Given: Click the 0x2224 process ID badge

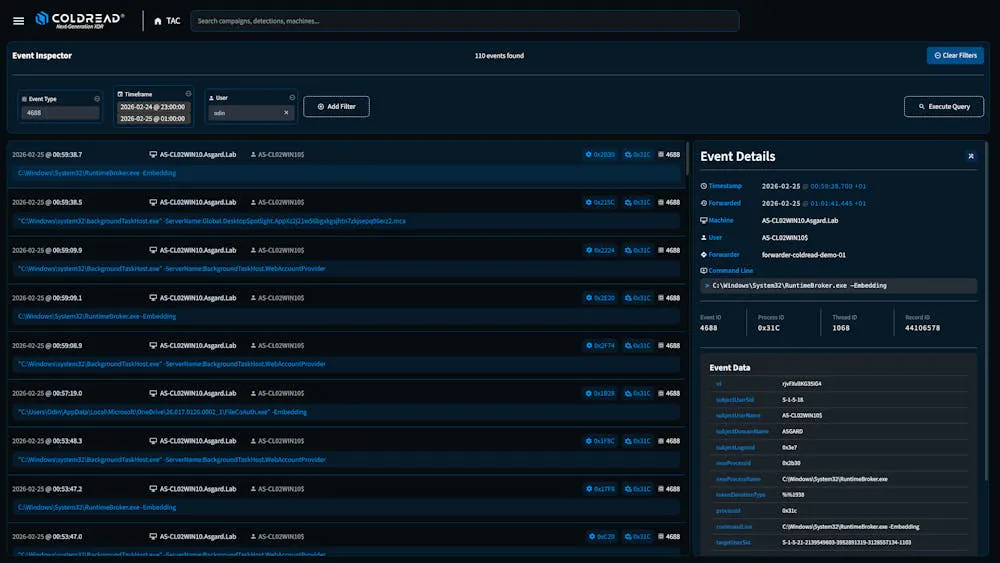Looking at the screenshot, I should (x=600, y=250).
